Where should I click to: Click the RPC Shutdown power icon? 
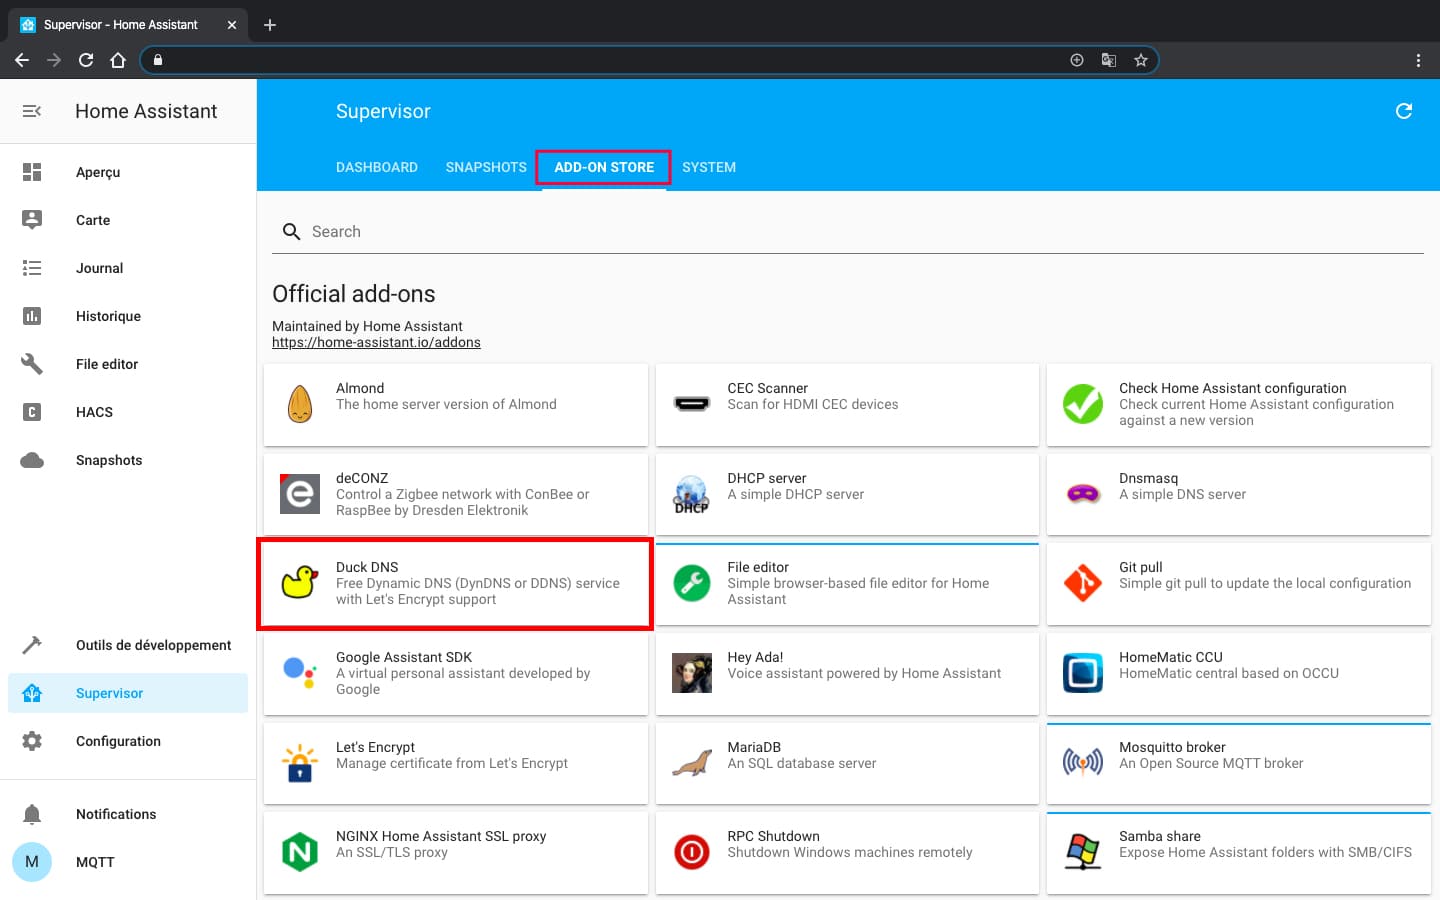691,852
